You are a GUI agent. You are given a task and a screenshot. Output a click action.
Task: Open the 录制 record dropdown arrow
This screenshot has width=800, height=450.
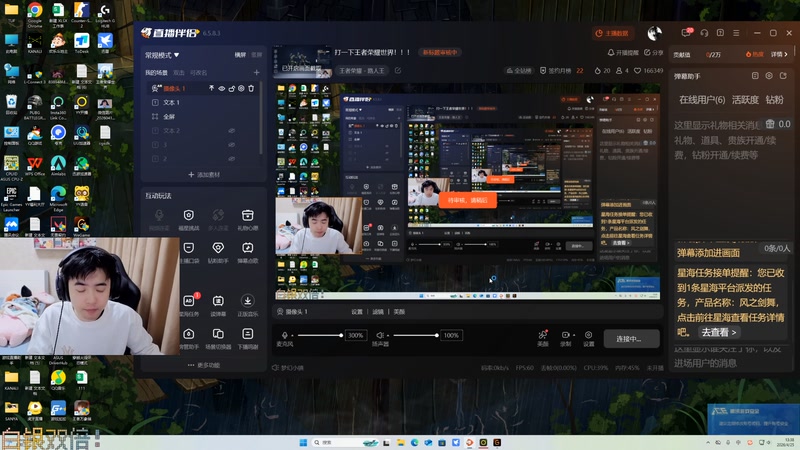[573, 335]
